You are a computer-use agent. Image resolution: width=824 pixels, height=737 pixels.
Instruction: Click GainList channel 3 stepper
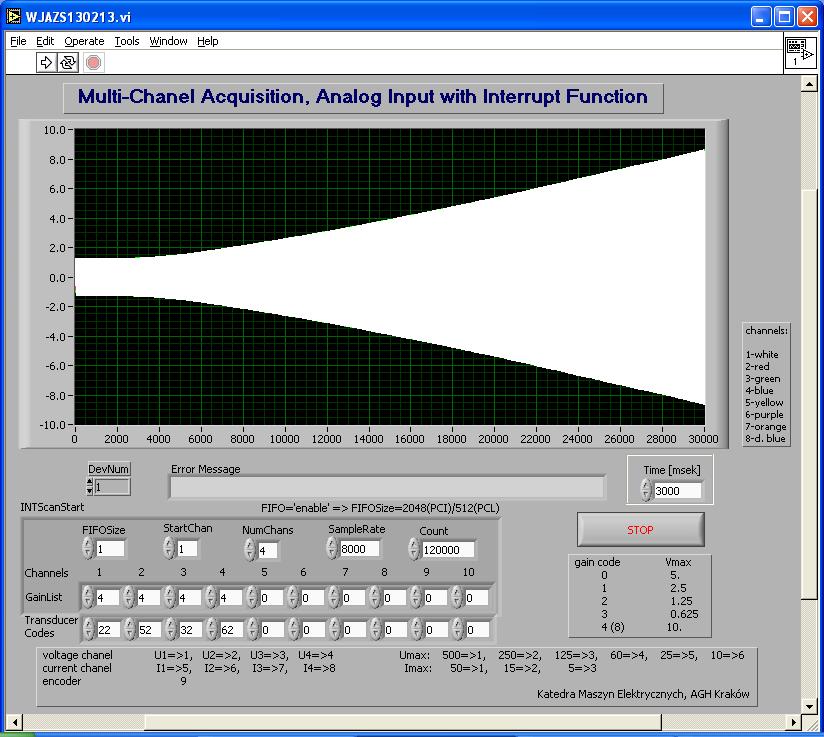click(x=170, y=597)
